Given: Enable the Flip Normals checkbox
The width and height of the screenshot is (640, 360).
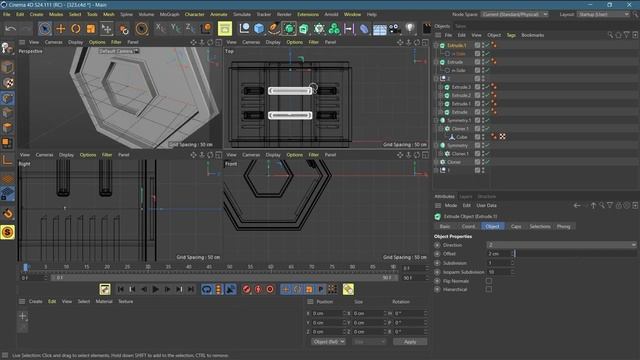Looking at the screenshot, I should point(489,281).
